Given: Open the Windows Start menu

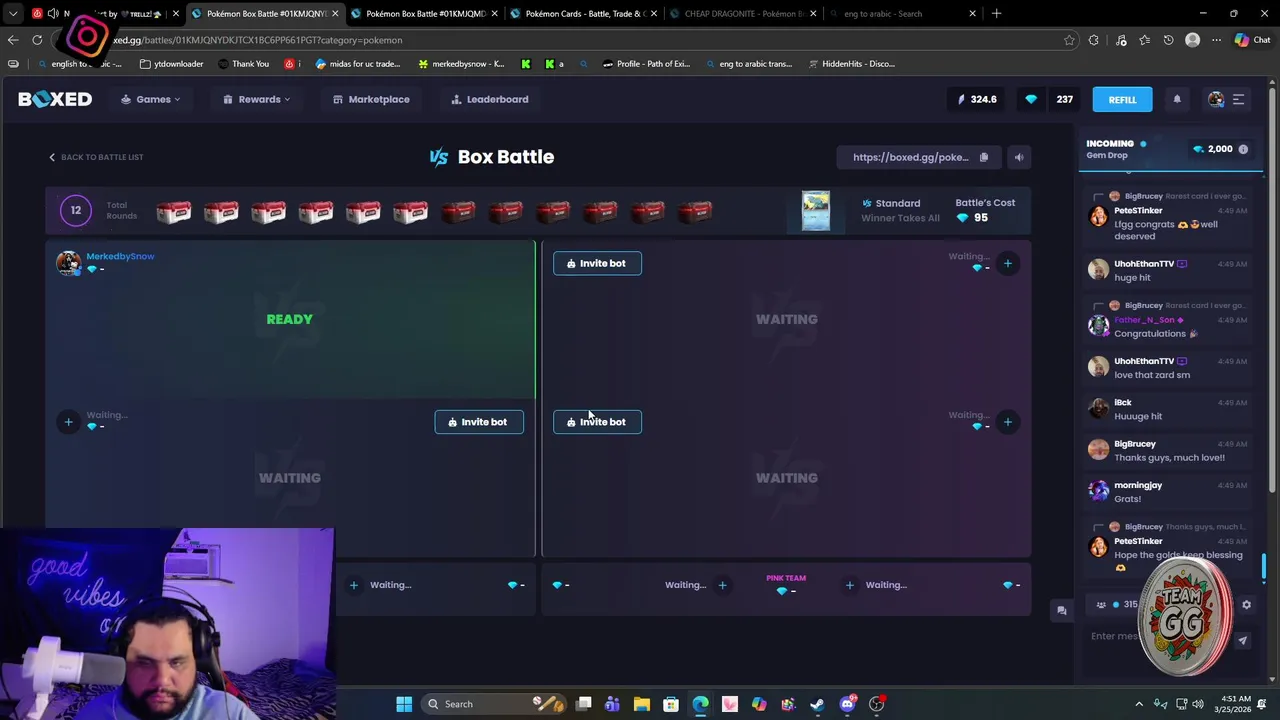Looking at the screenshot, I should pos(404,704).
